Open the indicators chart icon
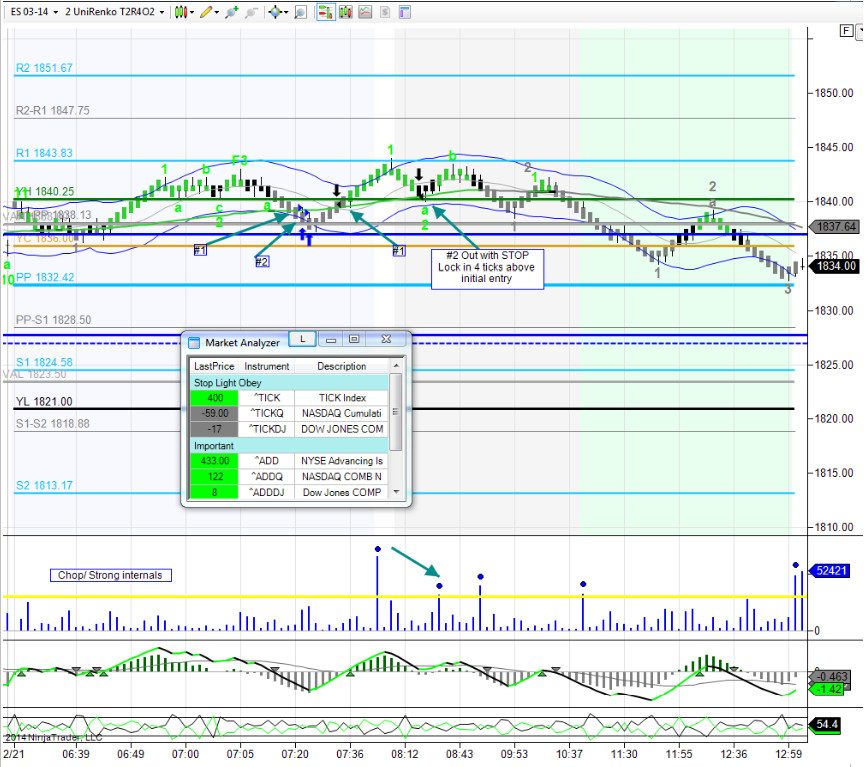Image resolution: width=866 pixels, height=767 pixels. tap(365, 12)
